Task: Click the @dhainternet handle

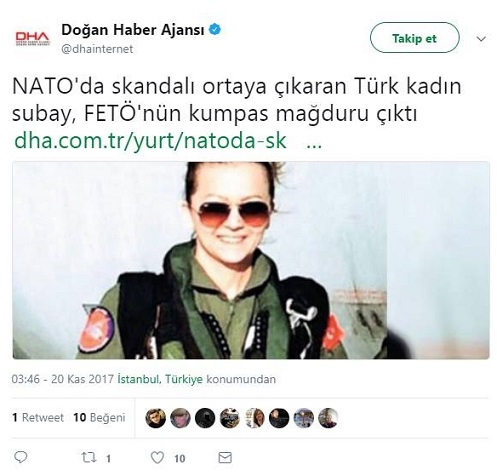Action: pos(97,49)
